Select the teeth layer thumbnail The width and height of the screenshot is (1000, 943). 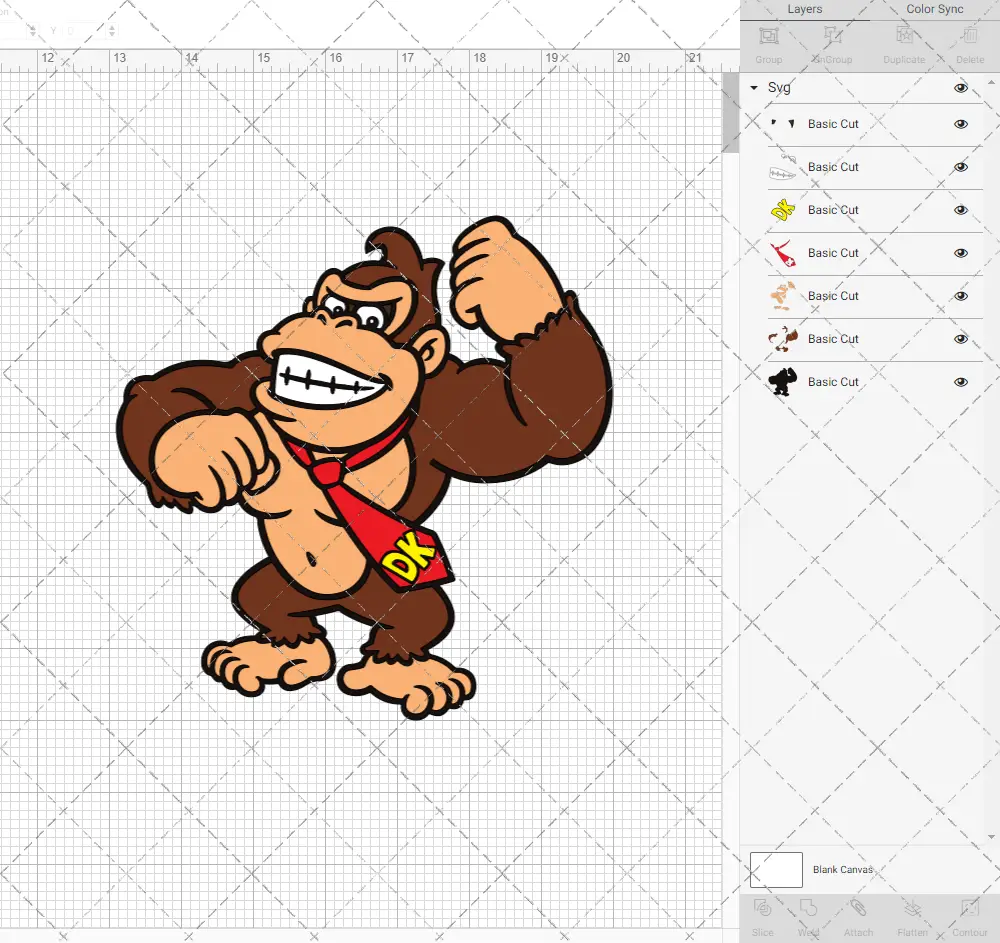[783, 167]
